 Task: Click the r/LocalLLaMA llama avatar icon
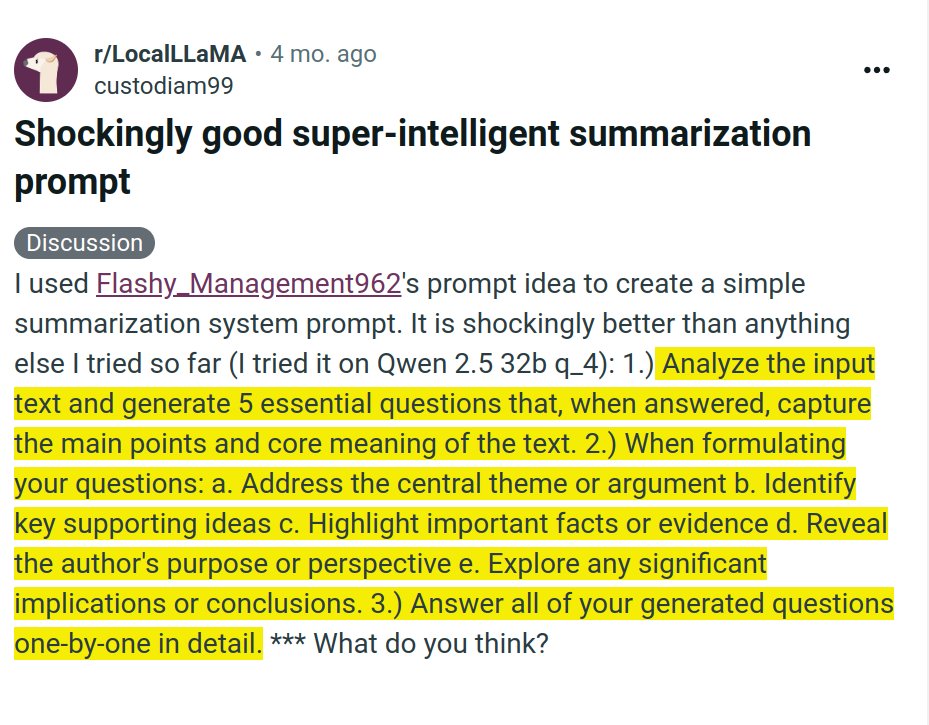pyautogui.click(x=46, y=70)
